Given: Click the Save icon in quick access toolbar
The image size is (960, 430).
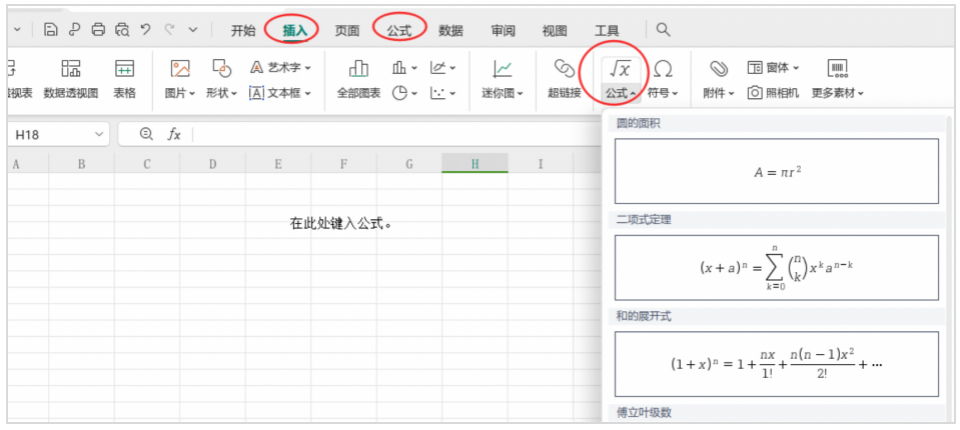Looking at the screenshot, I should 51,29.
